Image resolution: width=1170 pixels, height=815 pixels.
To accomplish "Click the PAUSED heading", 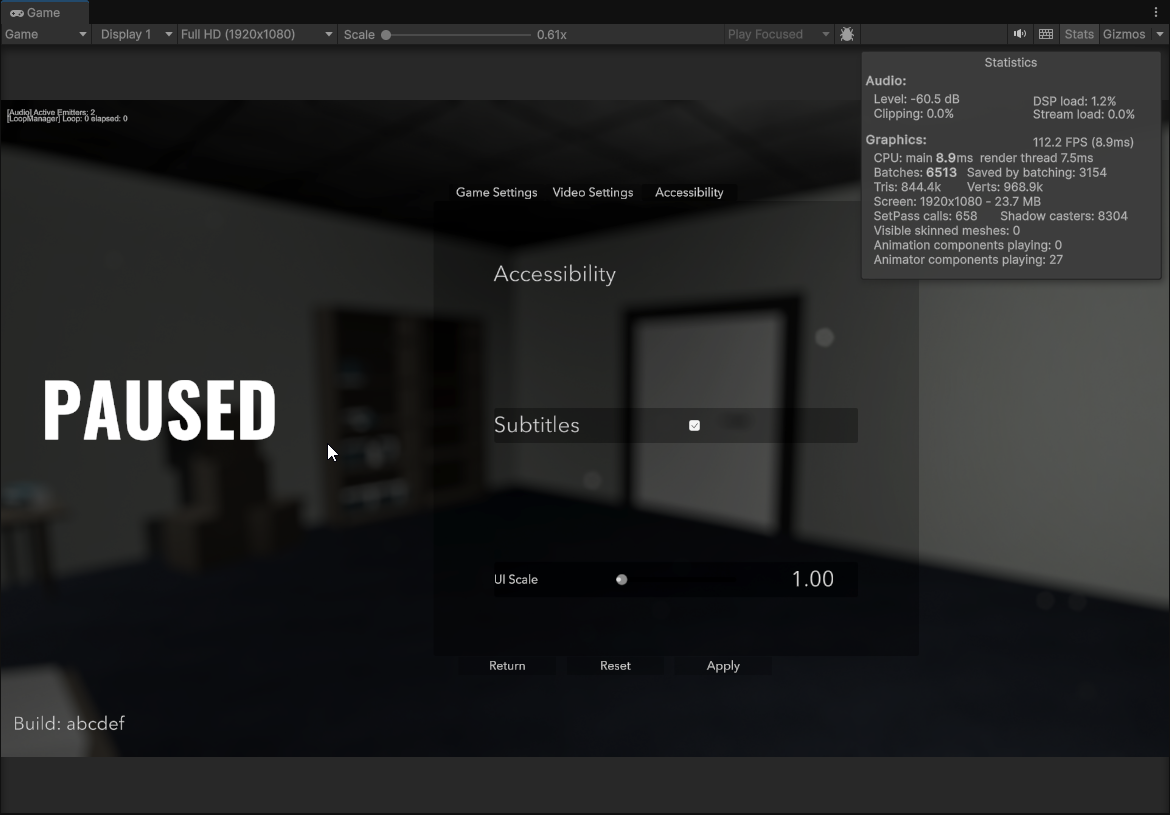I will click(160, 410).
